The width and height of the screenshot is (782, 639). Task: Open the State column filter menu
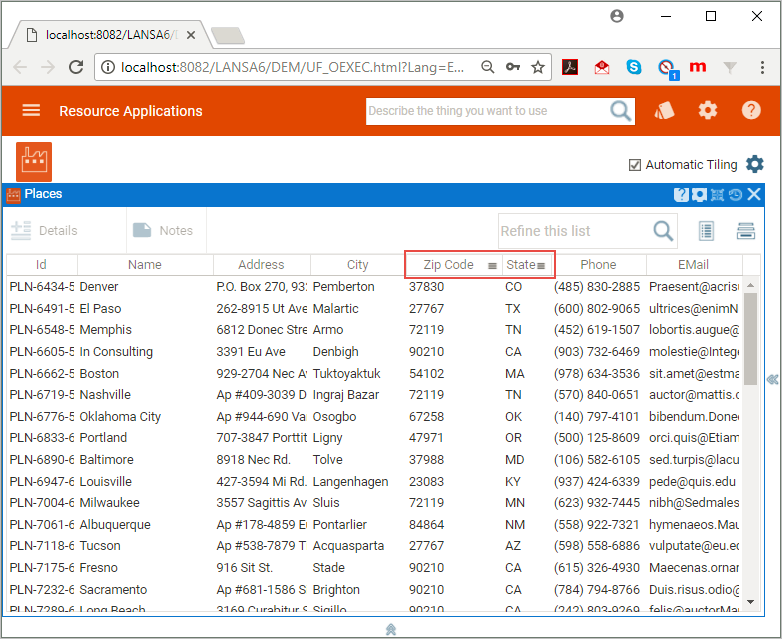tap(541, 265)
